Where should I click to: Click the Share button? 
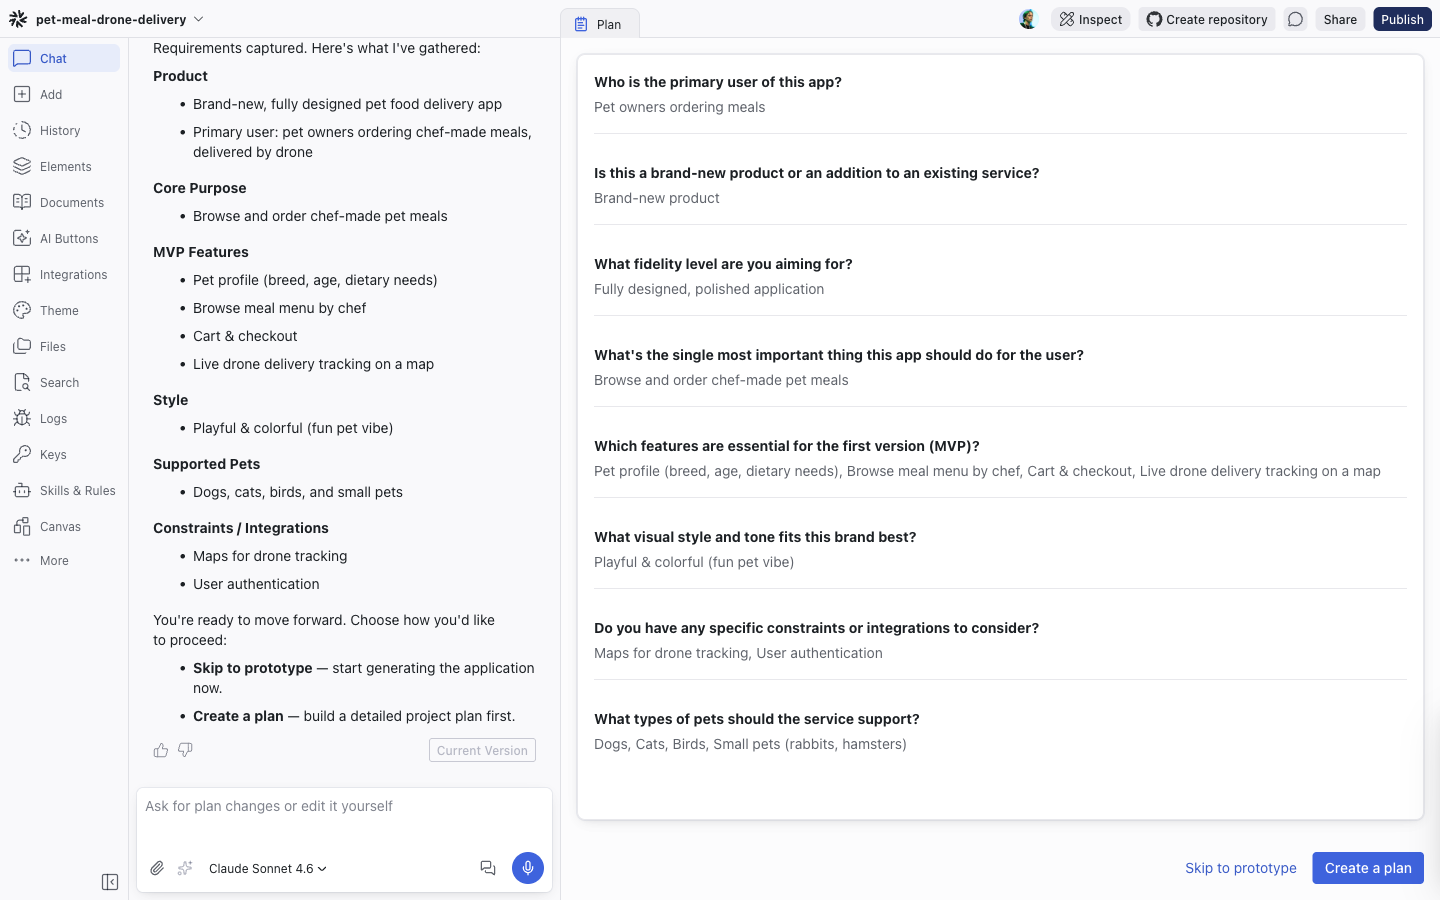click(x=1340, y=19)
